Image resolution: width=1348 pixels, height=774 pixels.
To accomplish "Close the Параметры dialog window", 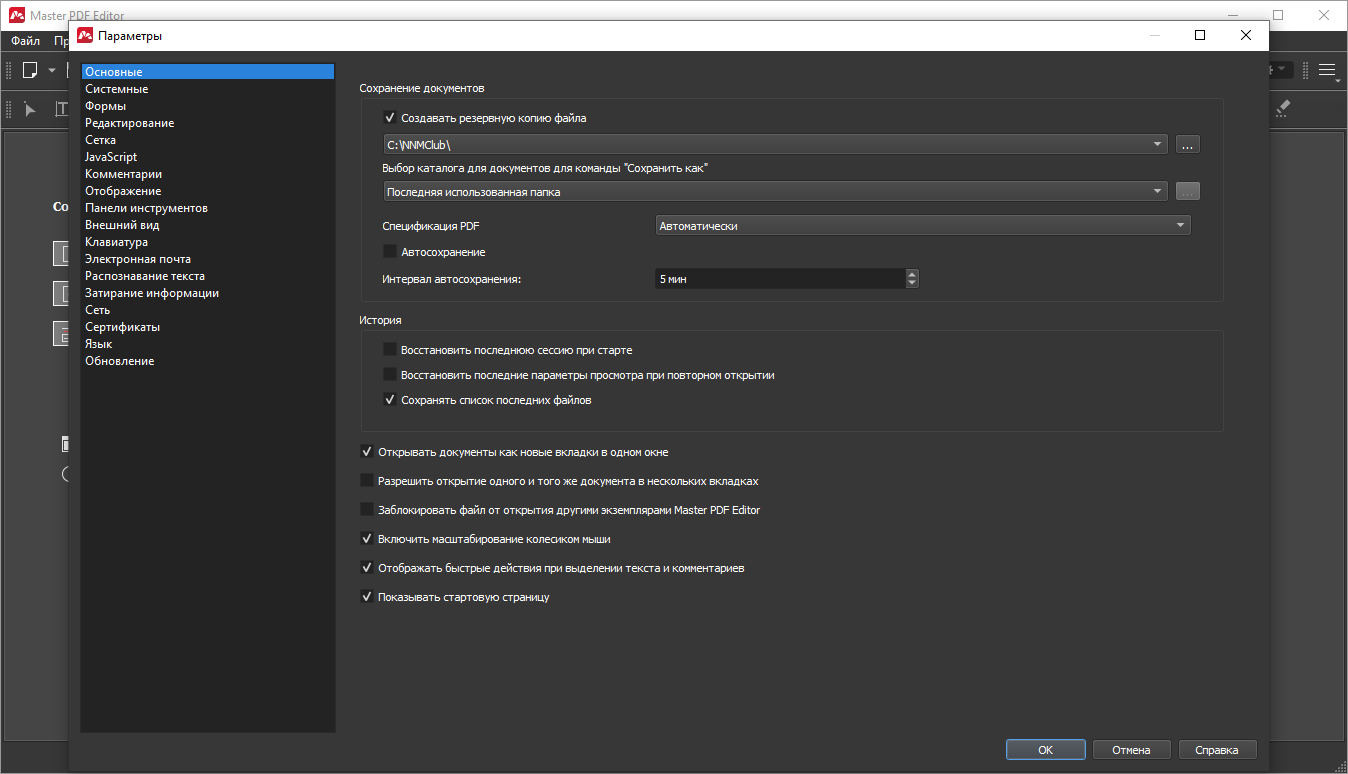I will pos(1245,35).
